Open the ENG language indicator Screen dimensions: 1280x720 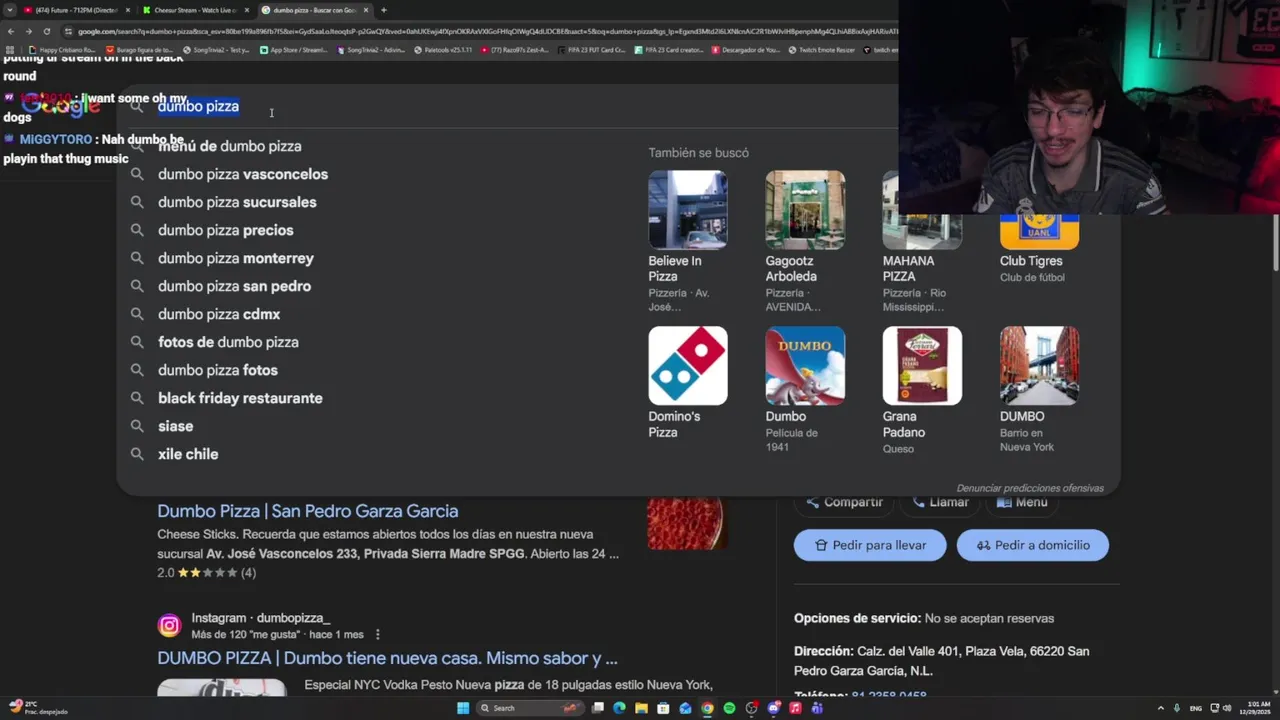pos(1195,708)
